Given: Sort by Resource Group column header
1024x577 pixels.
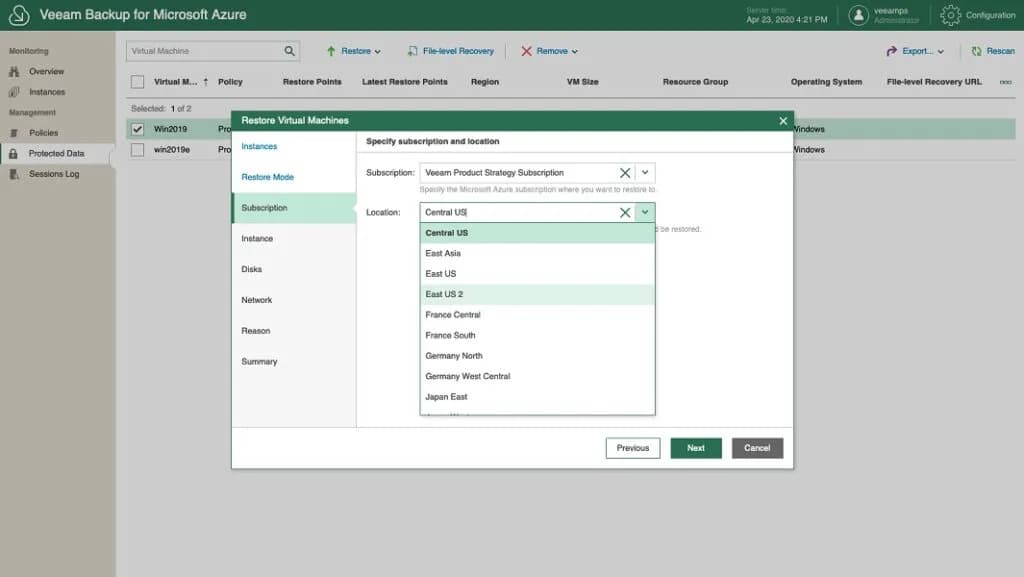Looking at the screenshot, I should [x=696, y=82].
